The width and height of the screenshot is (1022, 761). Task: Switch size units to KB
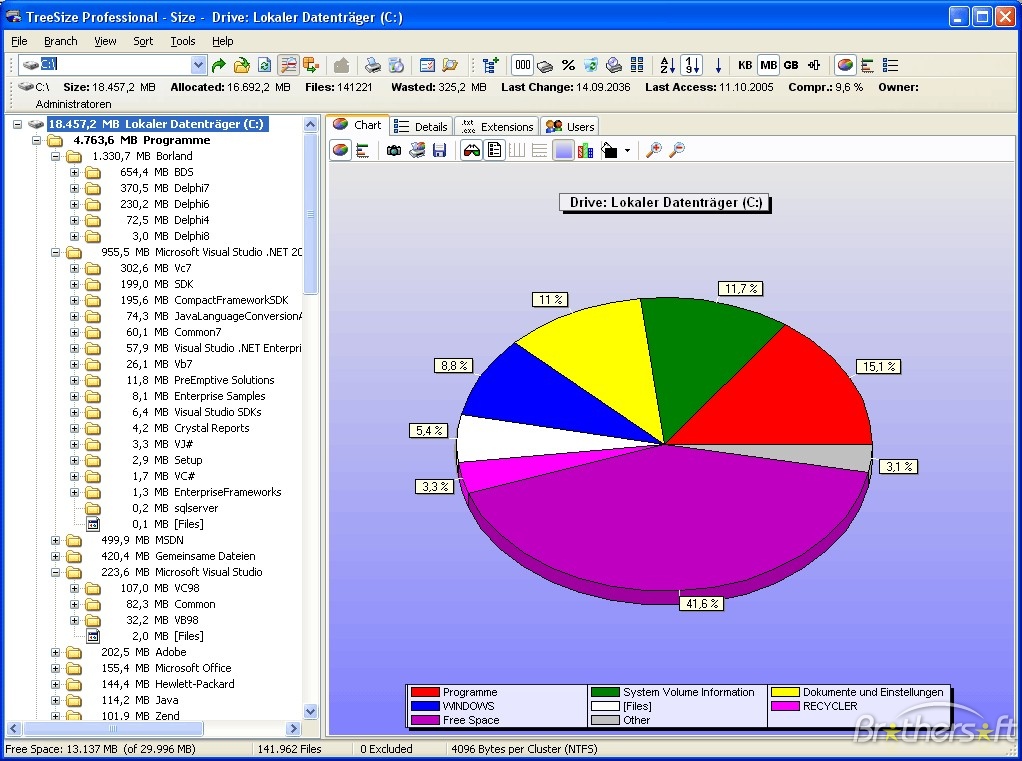tap(745, 65)
